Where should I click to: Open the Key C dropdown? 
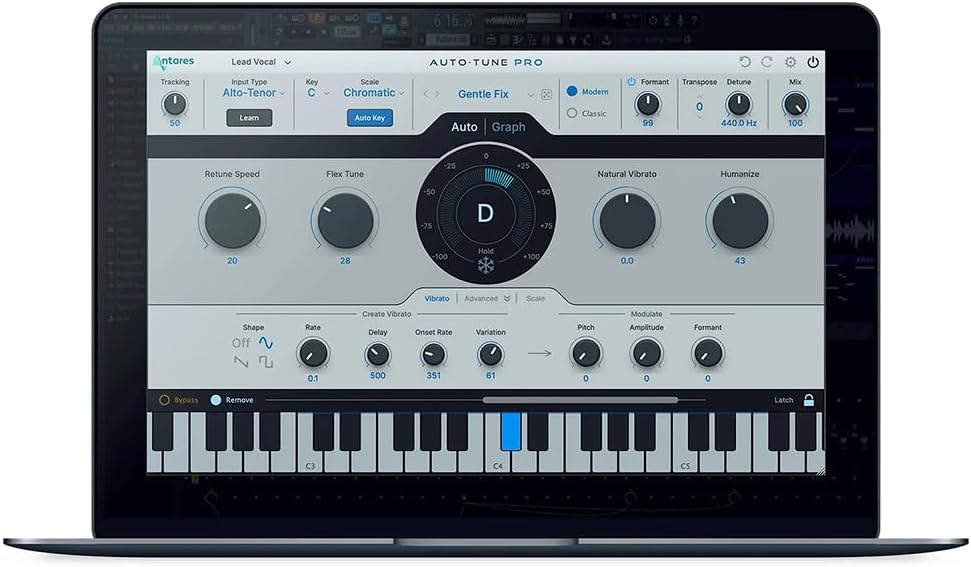click(x=318, y=93)
